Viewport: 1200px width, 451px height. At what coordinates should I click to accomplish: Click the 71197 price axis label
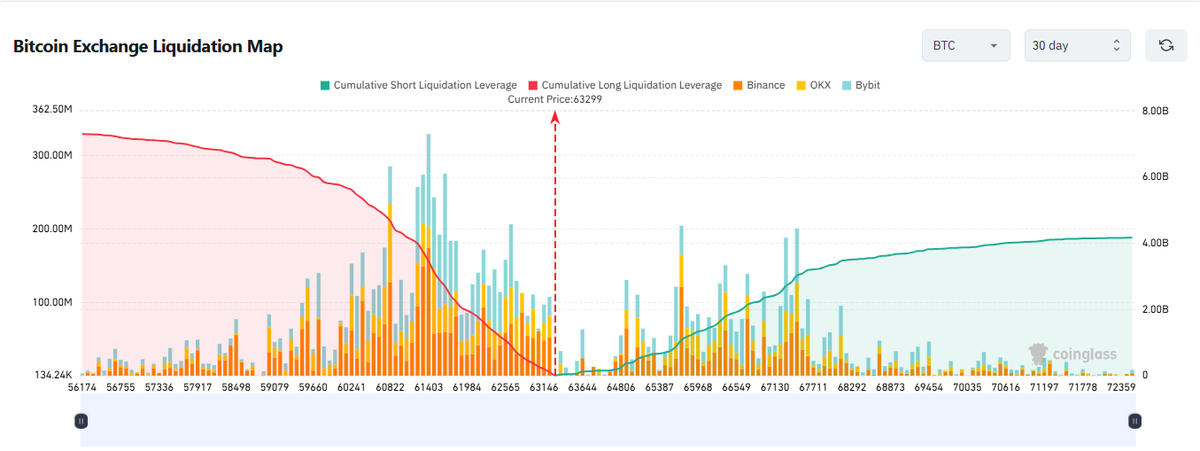(1044, 387)
